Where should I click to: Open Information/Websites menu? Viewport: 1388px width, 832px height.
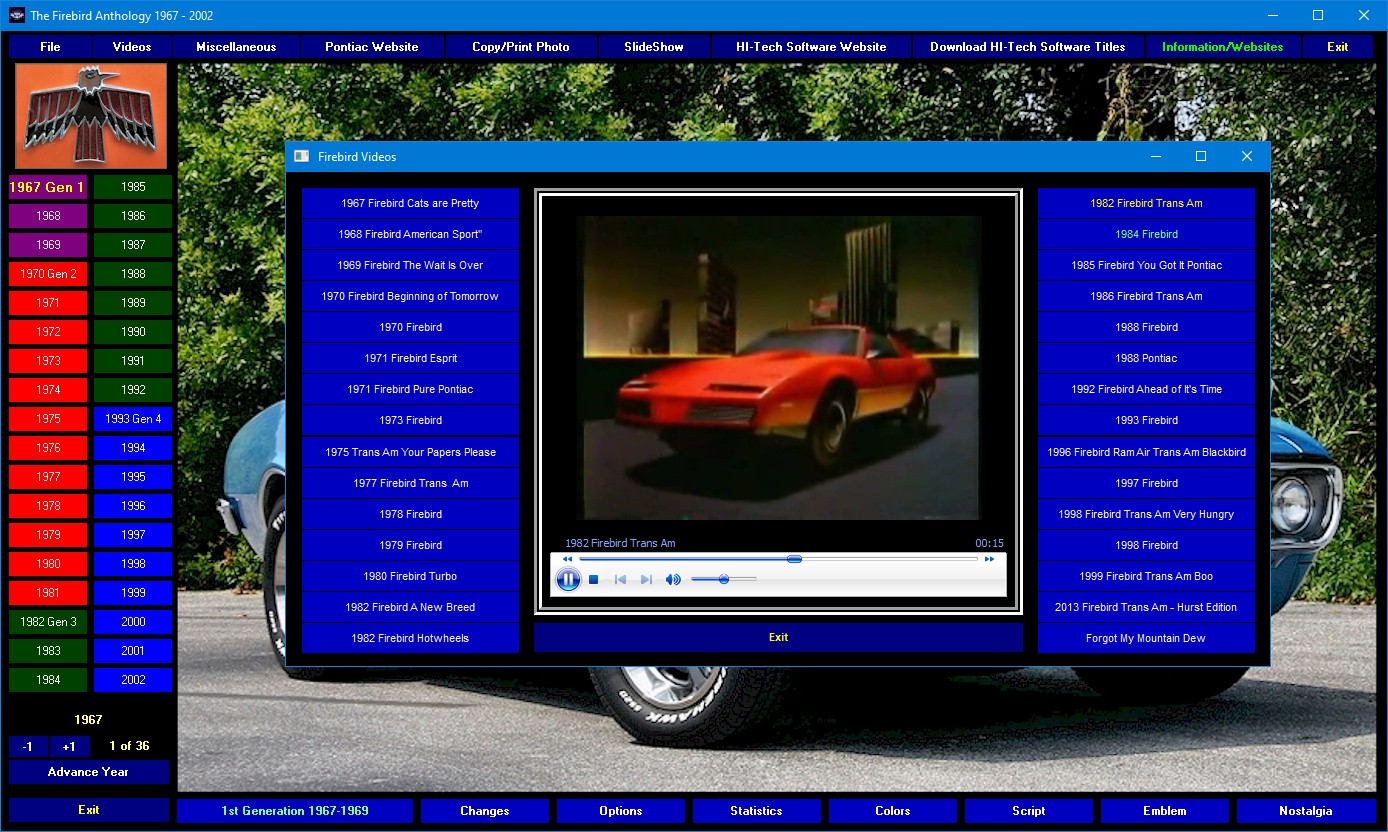(x=1222, y=46)
